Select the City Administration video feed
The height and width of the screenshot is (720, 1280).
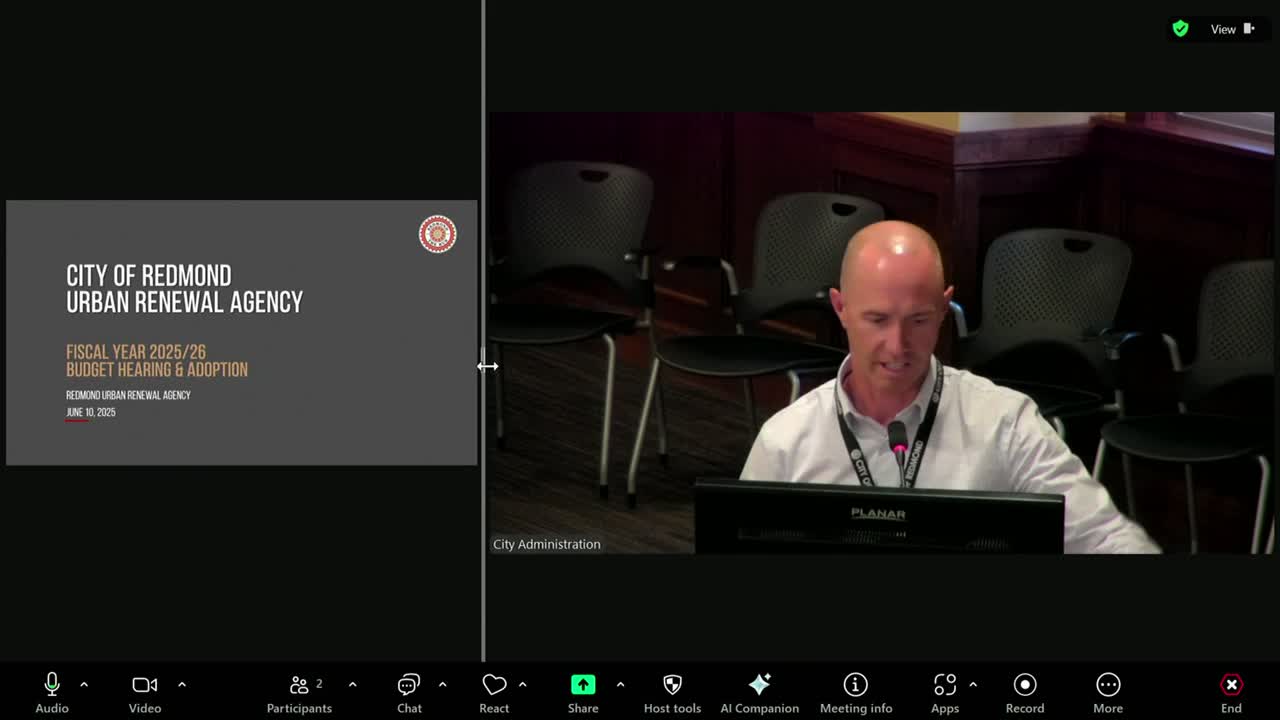(881, 333)
